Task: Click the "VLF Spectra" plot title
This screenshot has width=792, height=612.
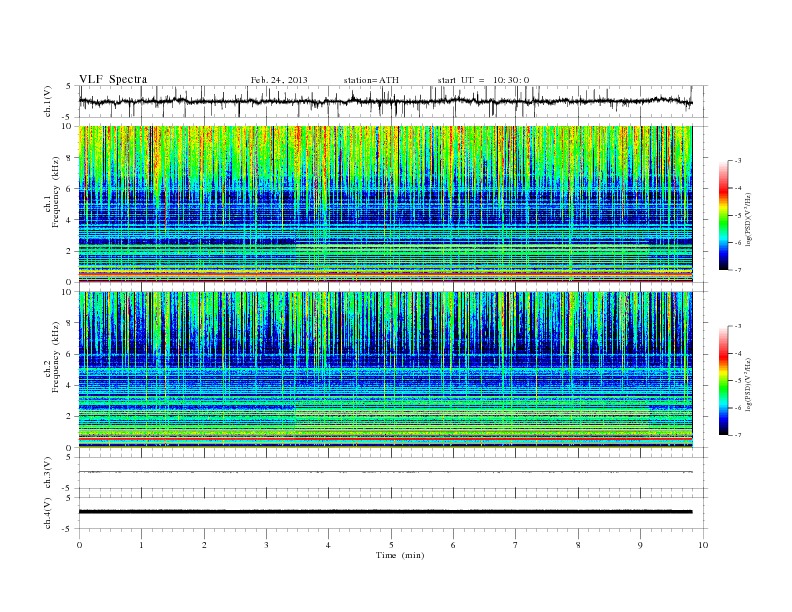Action: click(113, 79)
